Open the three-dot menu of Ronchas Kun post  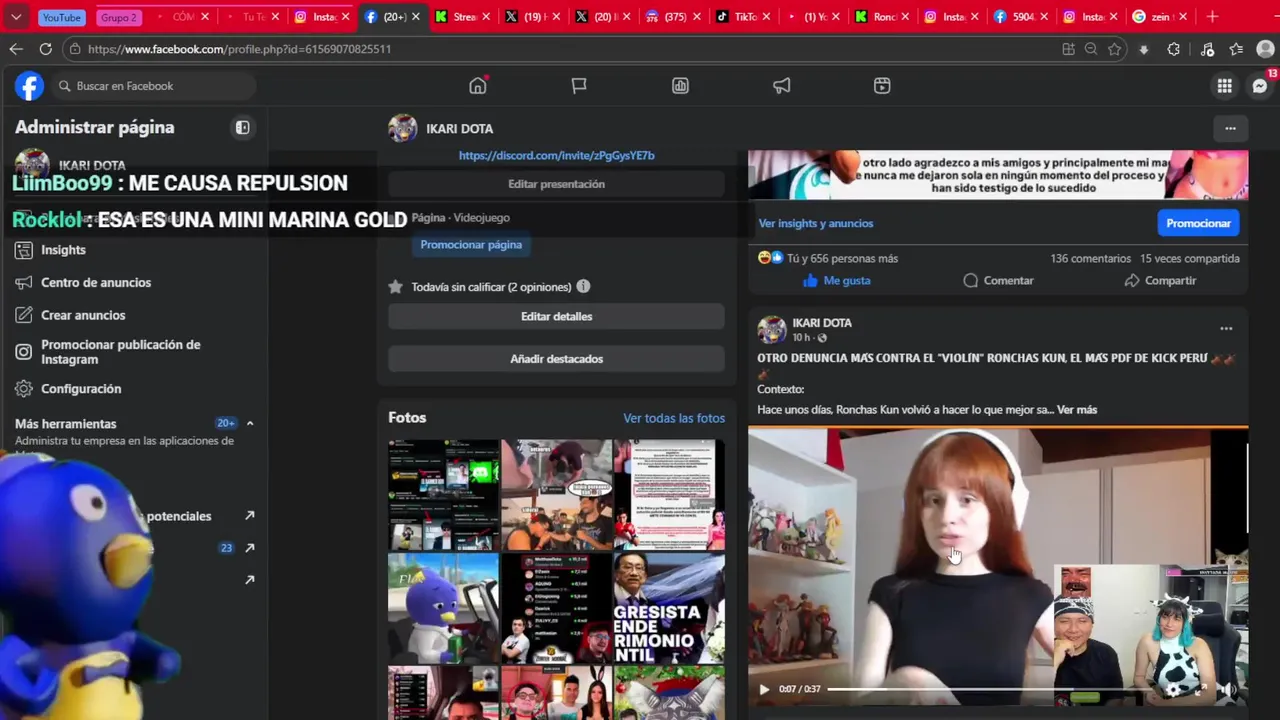click(x=1226, y=328)
